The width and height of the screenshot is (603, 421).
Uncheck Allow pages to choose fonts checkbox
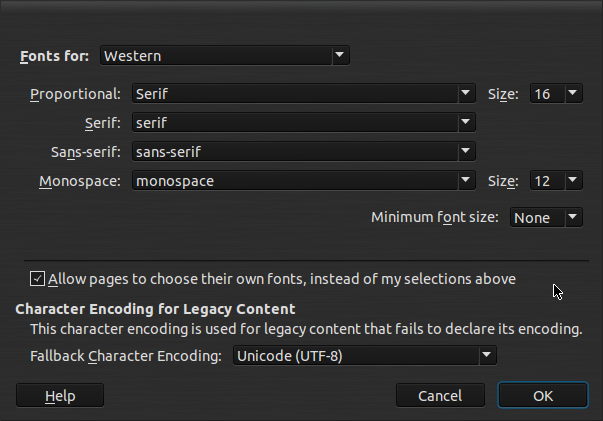[x=38, y=279]
